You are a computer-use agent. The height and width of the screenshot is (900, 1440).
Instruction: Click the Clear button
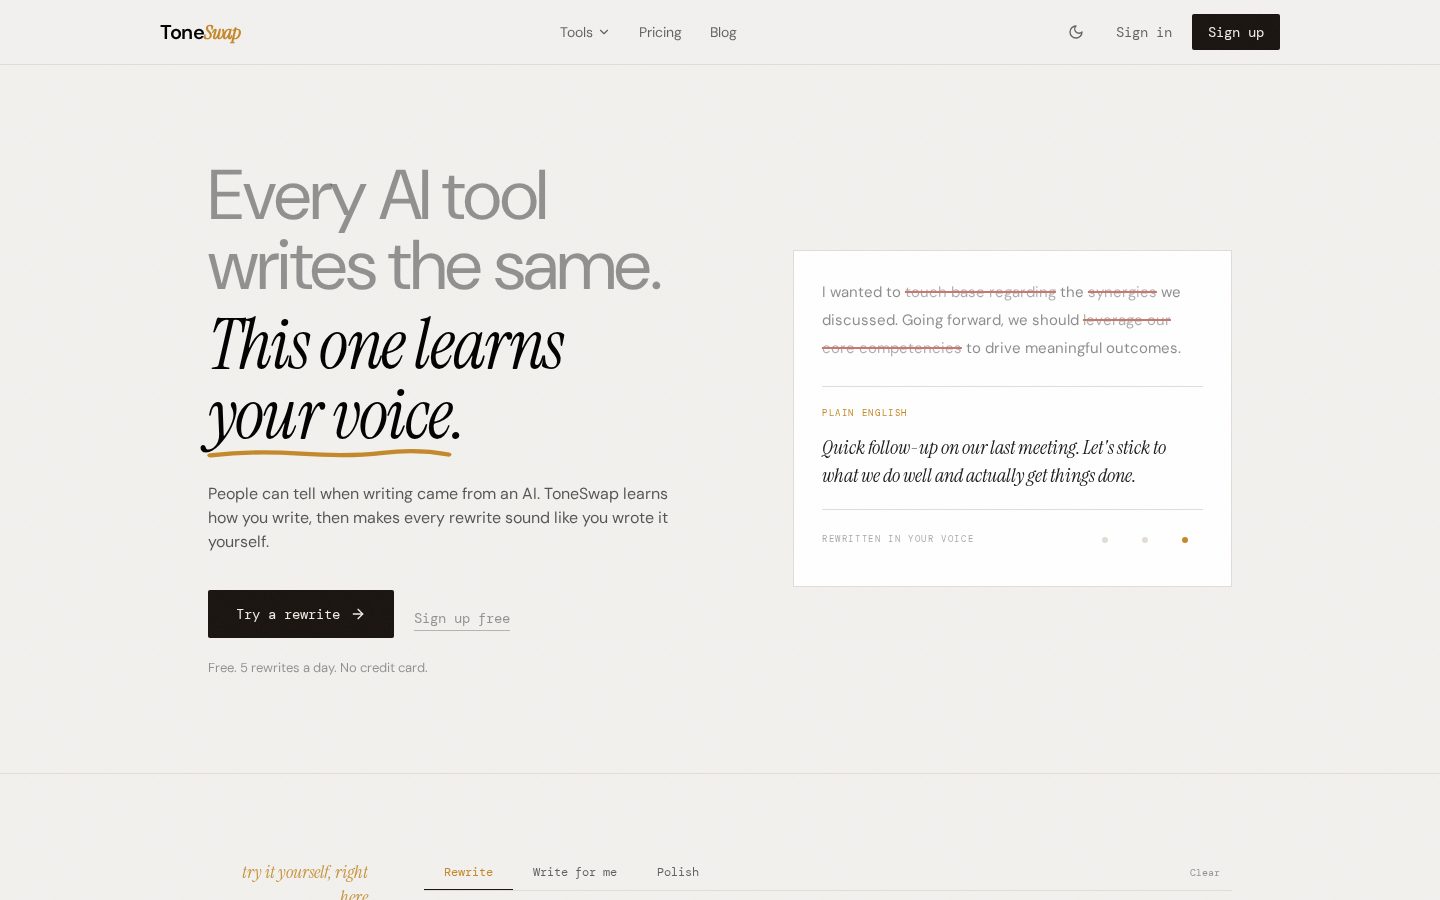coord(1205,873)
